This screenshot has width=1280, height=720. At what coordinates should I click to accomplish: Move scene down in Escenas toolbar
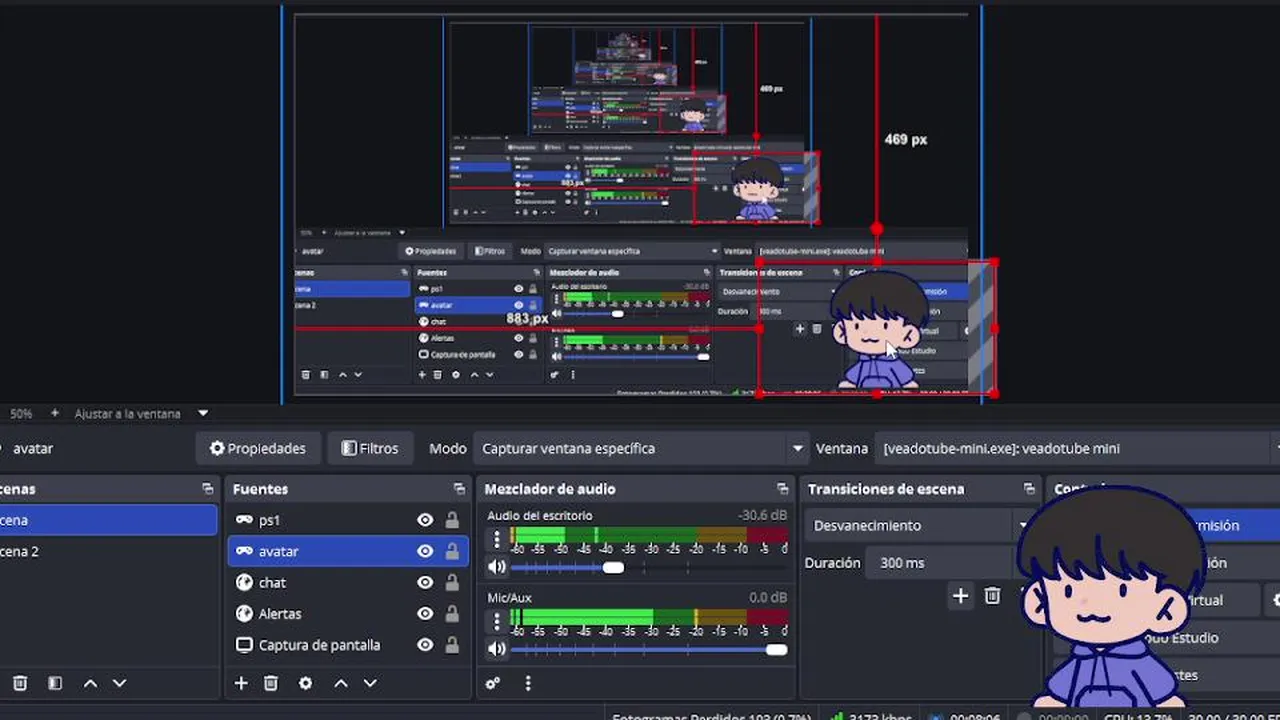119,683
